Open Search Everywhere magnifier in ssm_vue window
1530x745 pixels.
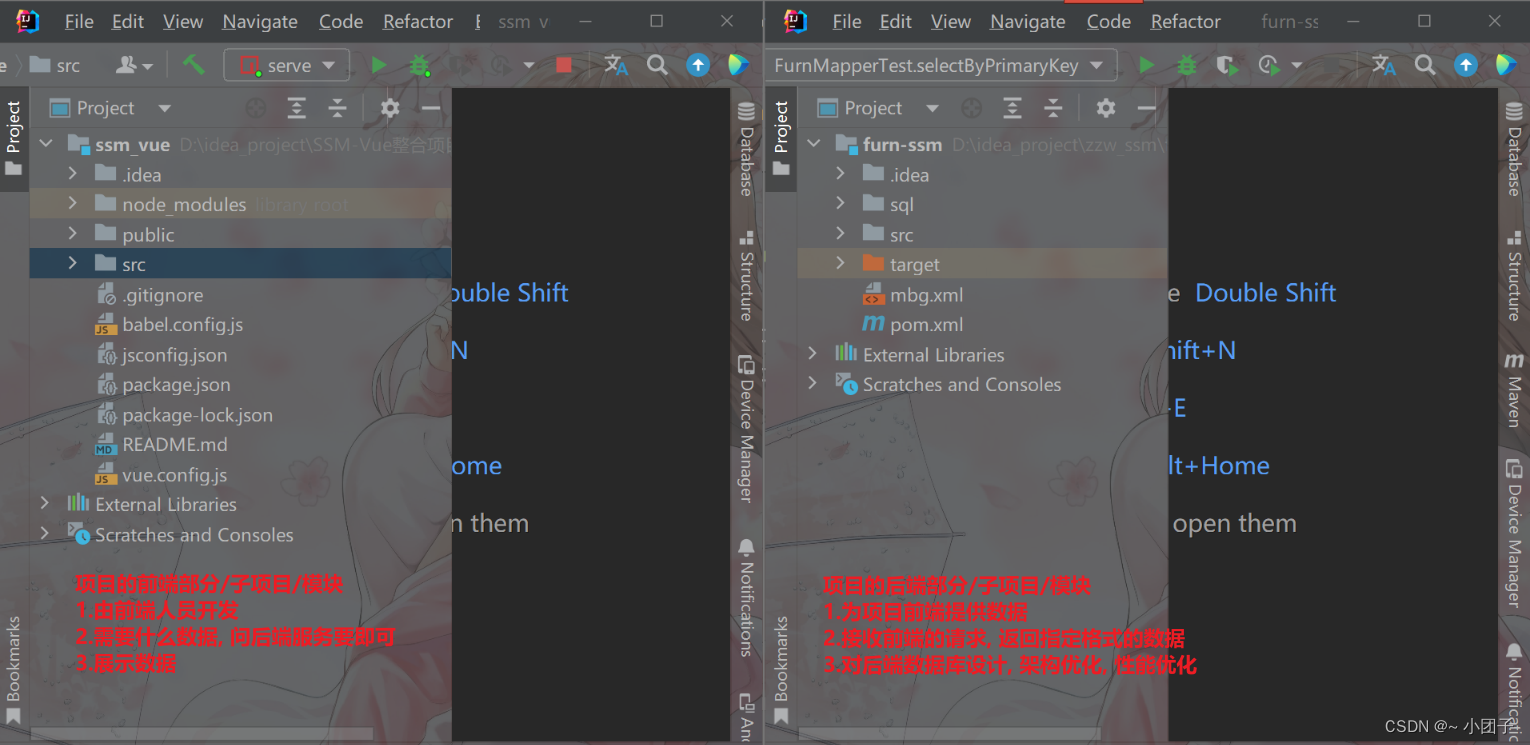coord(657,65)
